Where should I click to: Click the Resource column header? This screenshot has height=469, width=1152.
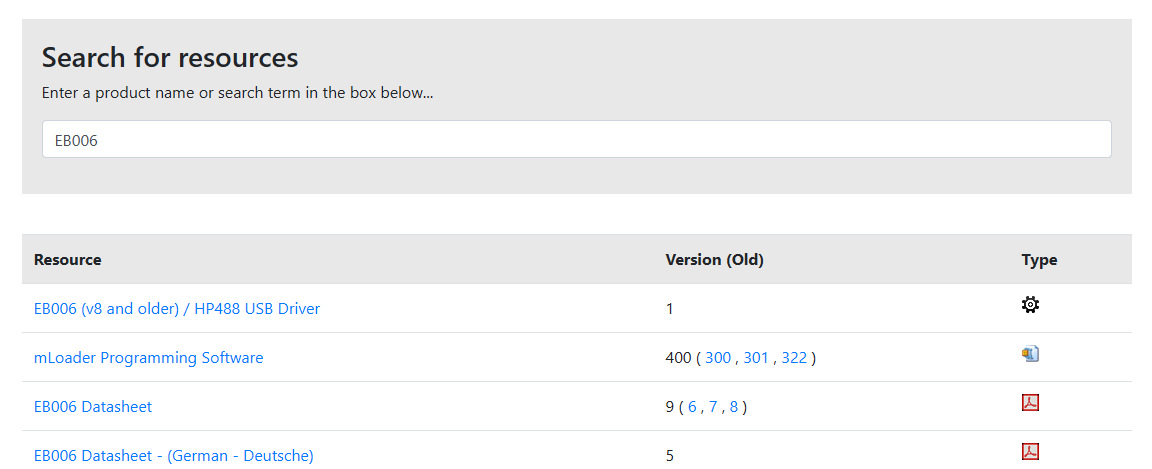coord(68,259)
